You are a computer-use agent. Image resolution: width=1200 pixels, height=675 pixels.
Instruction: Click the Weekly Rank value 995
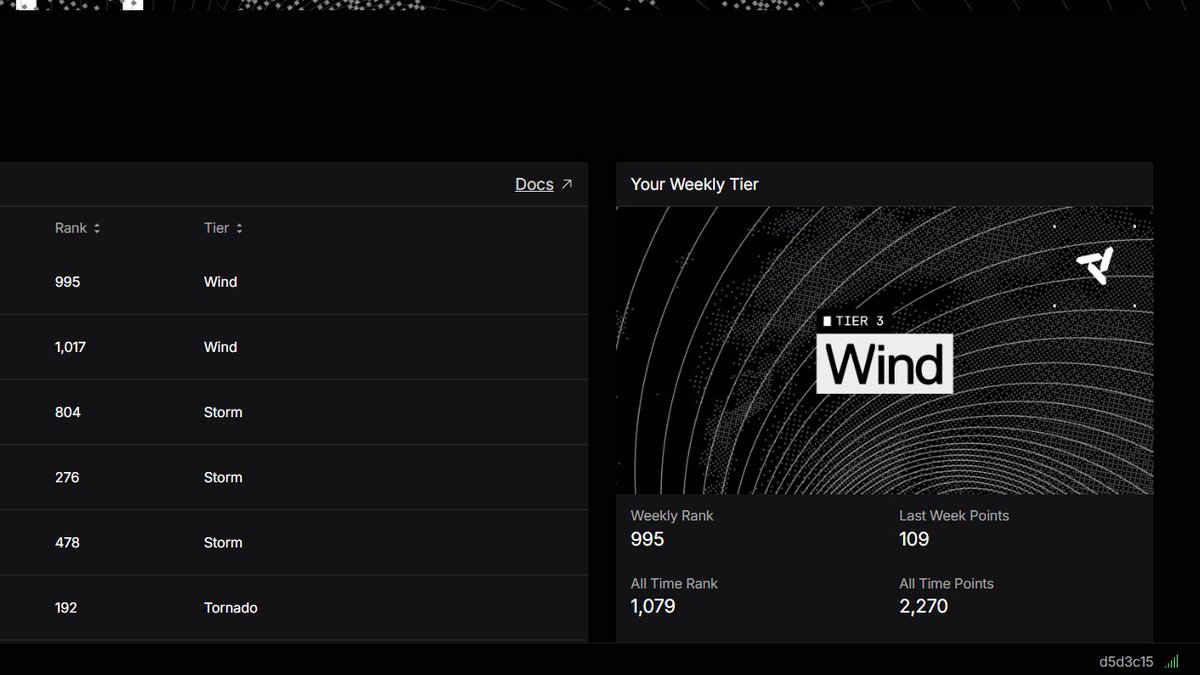[x=647, y=539]
